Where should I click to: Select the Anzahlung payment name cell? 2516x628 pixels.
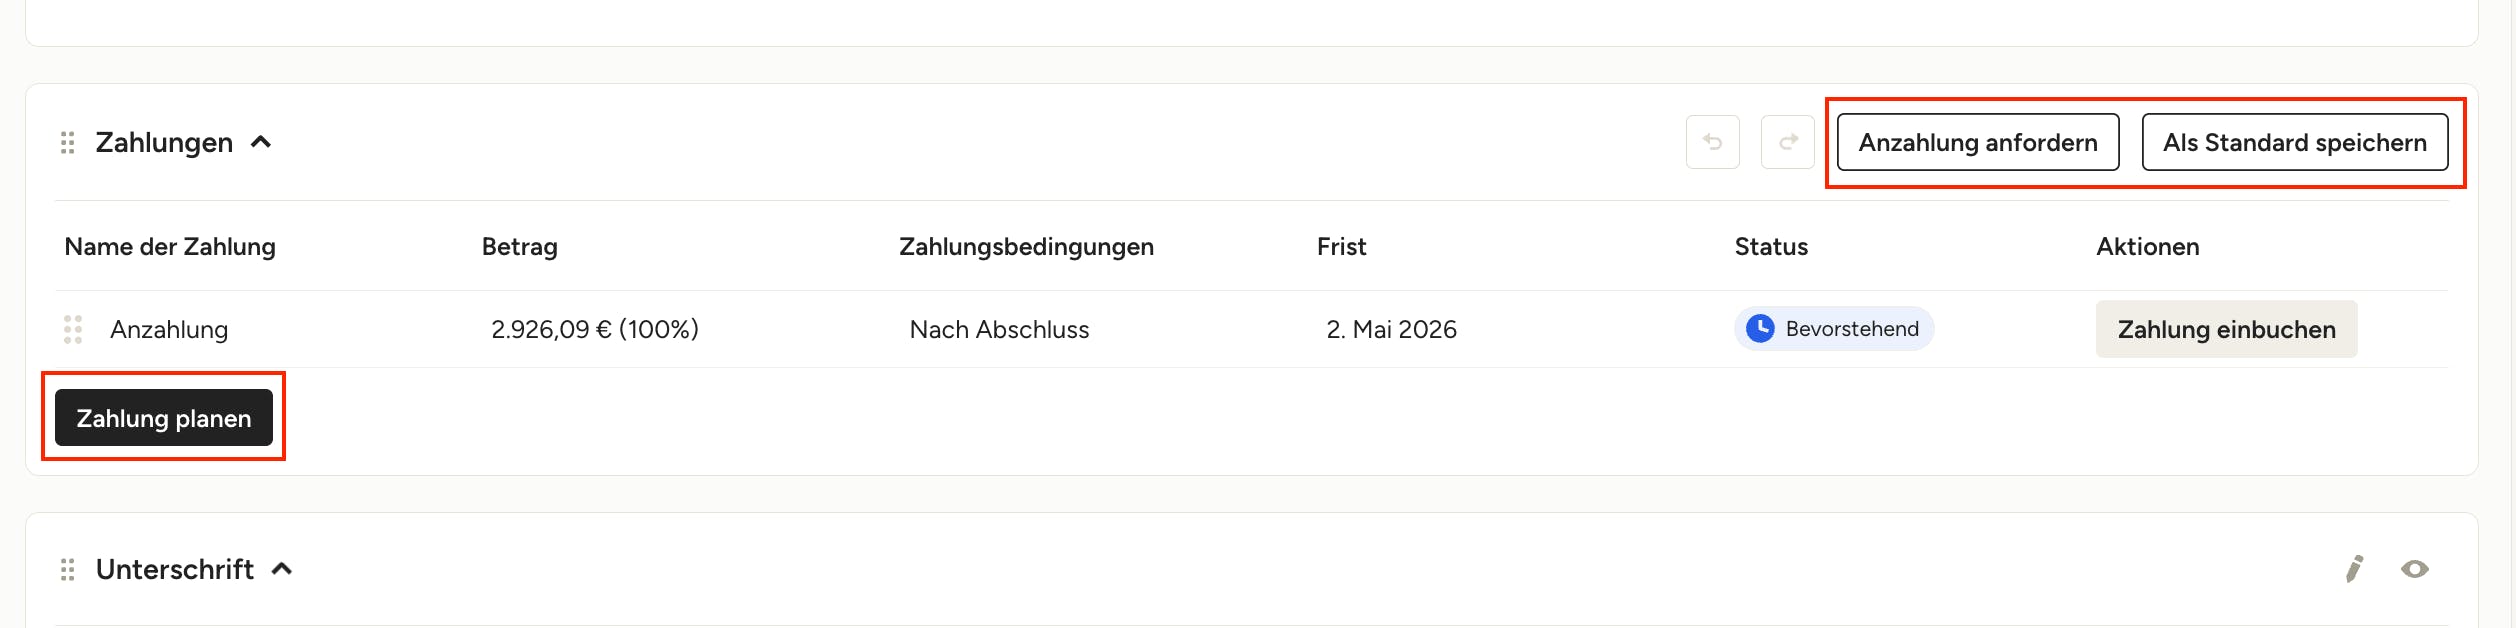point(169,330)
